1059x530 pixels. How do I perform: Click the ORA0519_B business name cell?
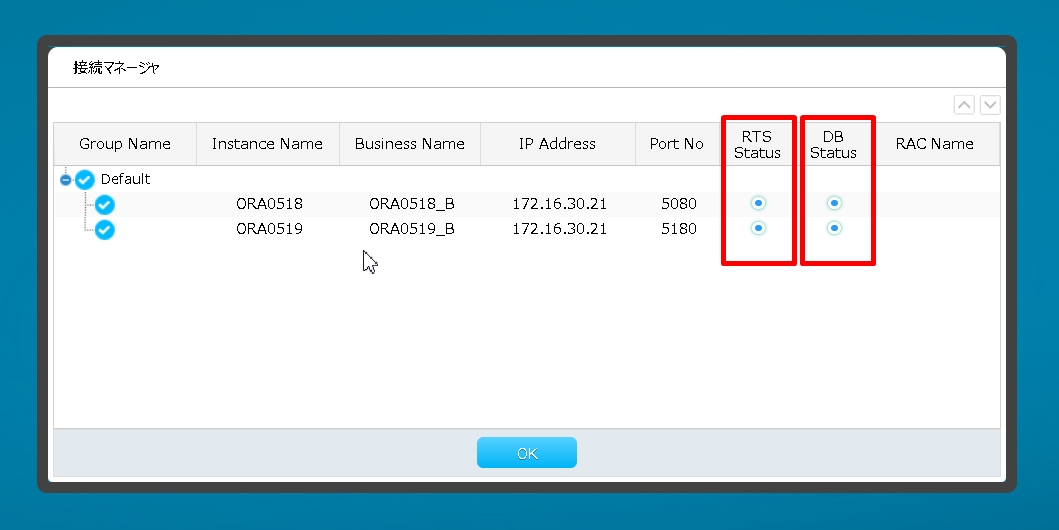point(412,229)
